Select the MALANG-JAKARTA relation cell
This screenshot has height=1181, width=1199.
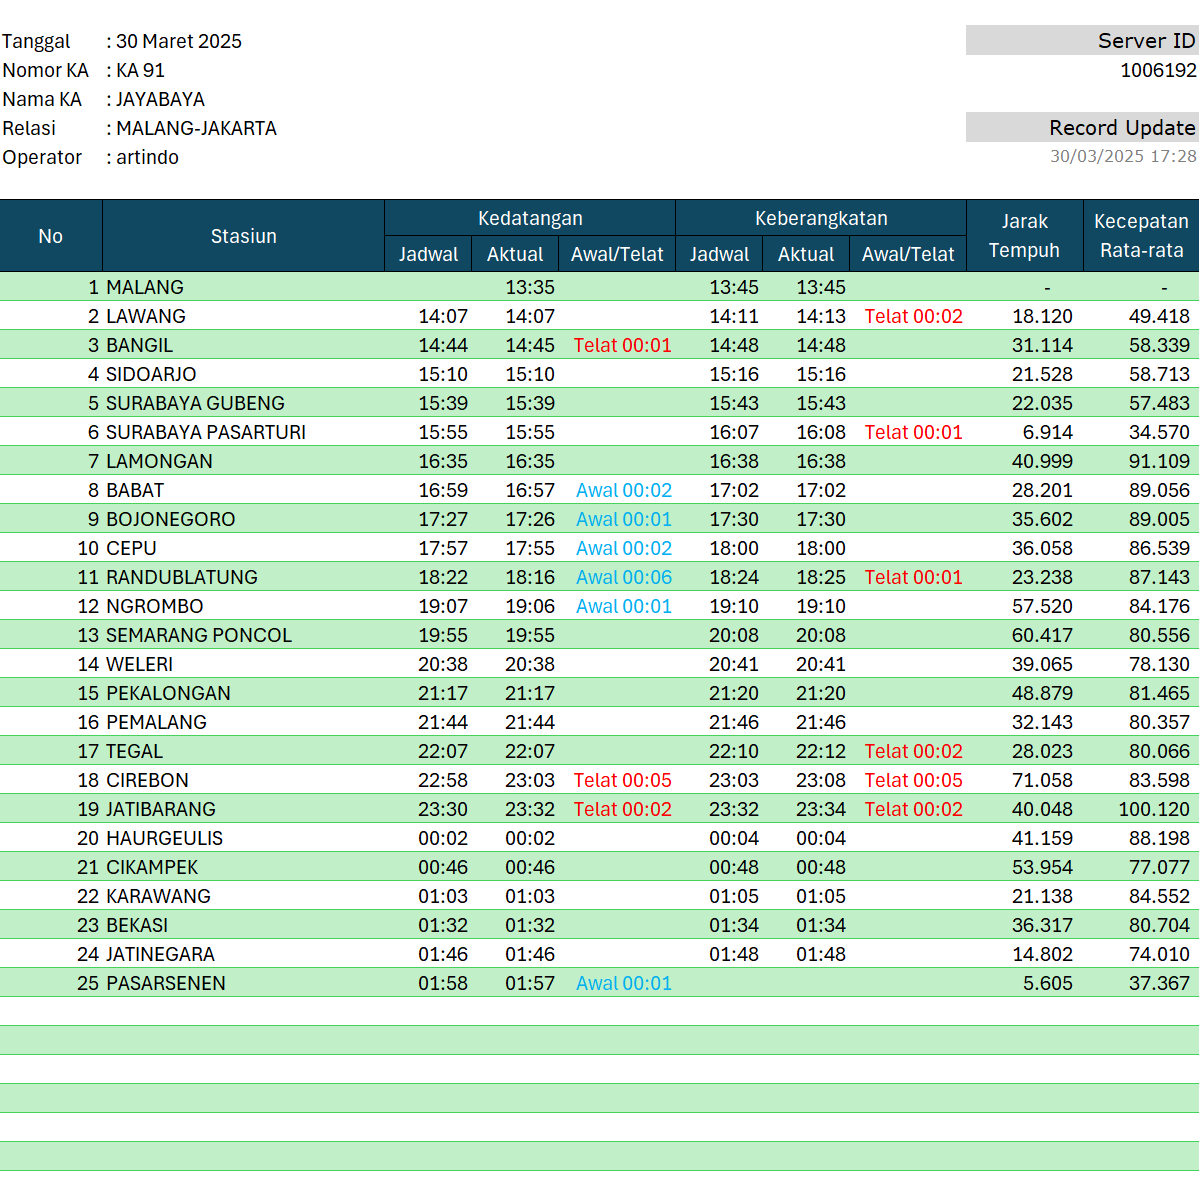196,128
